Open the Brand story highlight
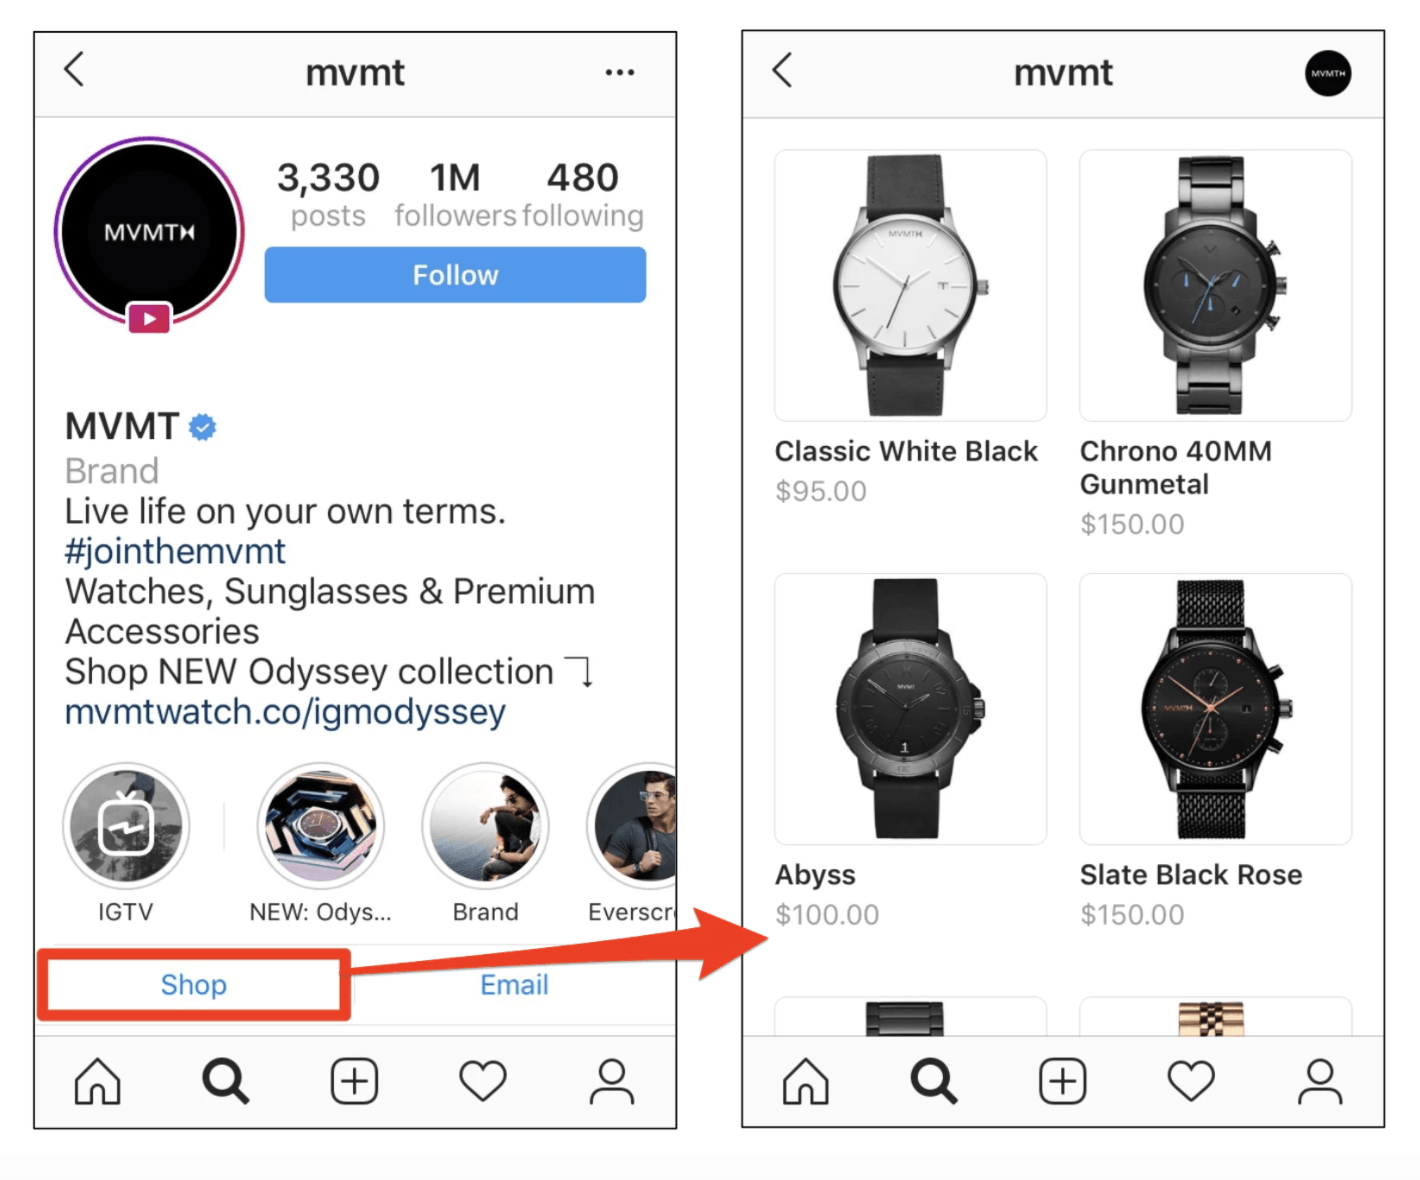 [486, 826]
